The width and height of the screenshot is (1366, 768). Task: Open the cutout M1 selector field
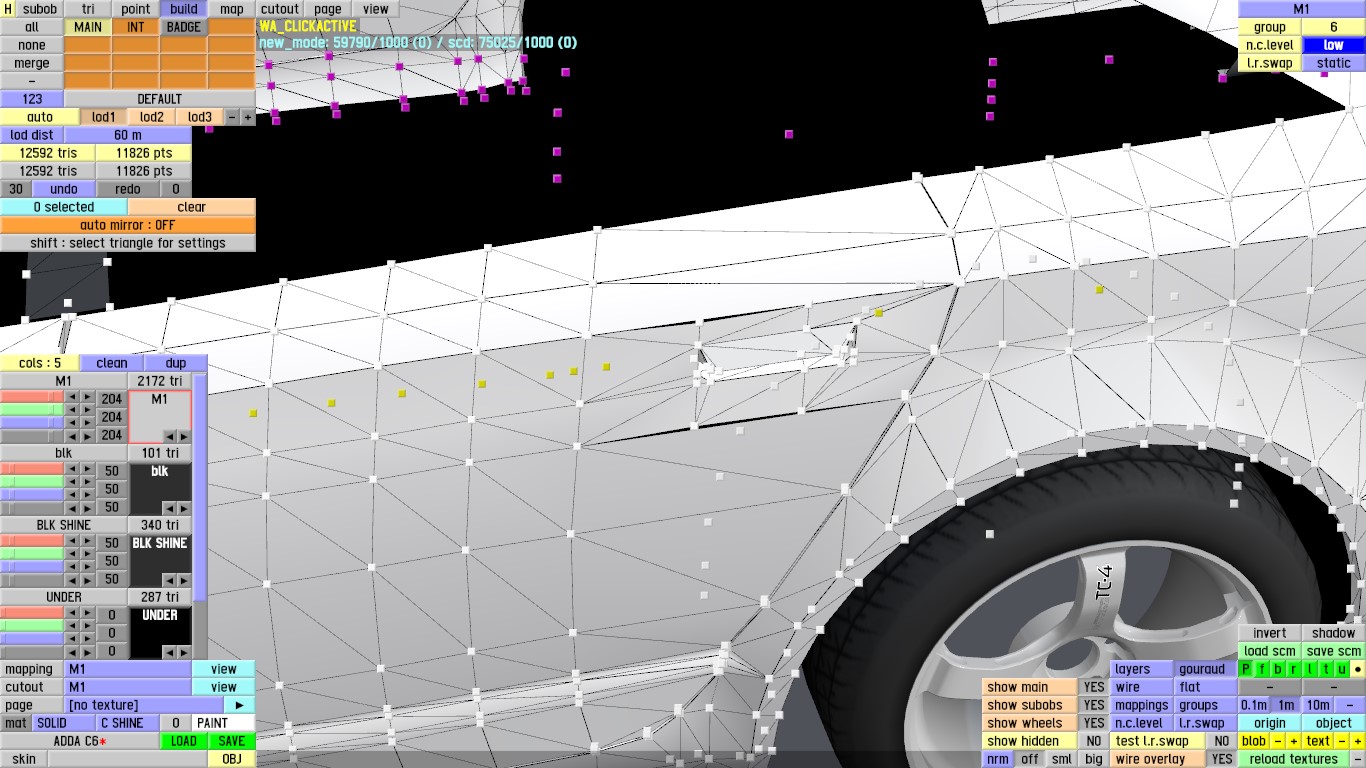[x=128, y=687]
